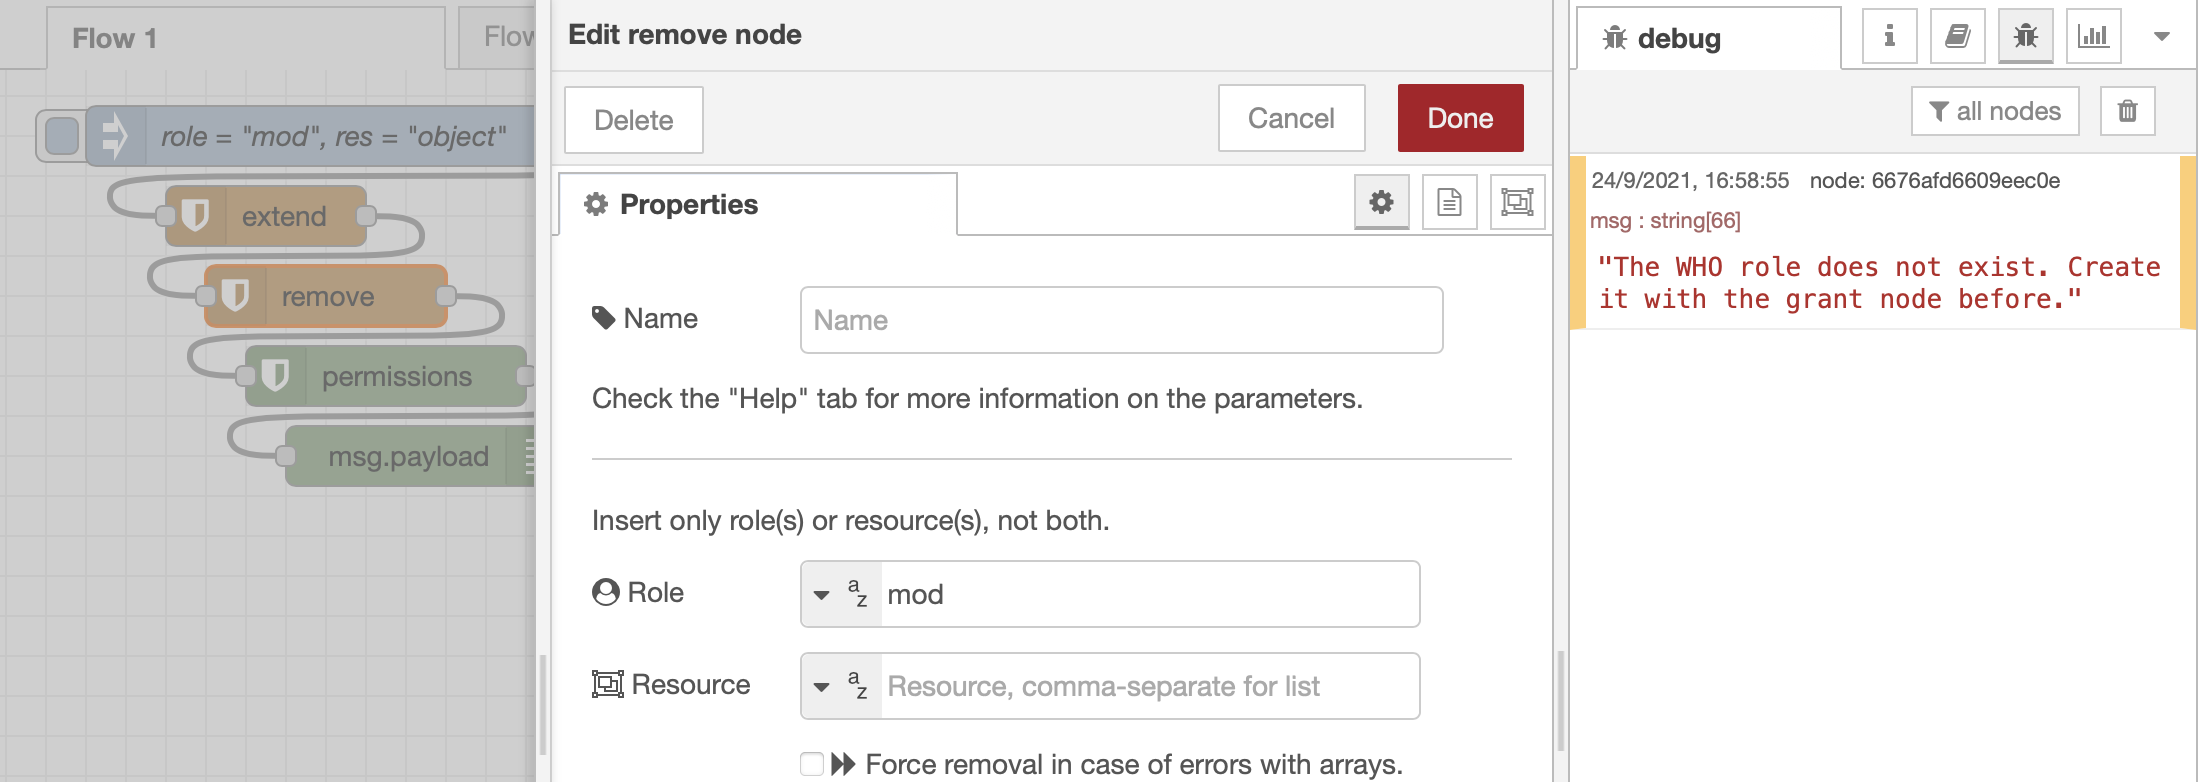Select the Properties tab
Image resolution: width=2198 pixels, height=782 pixels.
click(757, 204)
